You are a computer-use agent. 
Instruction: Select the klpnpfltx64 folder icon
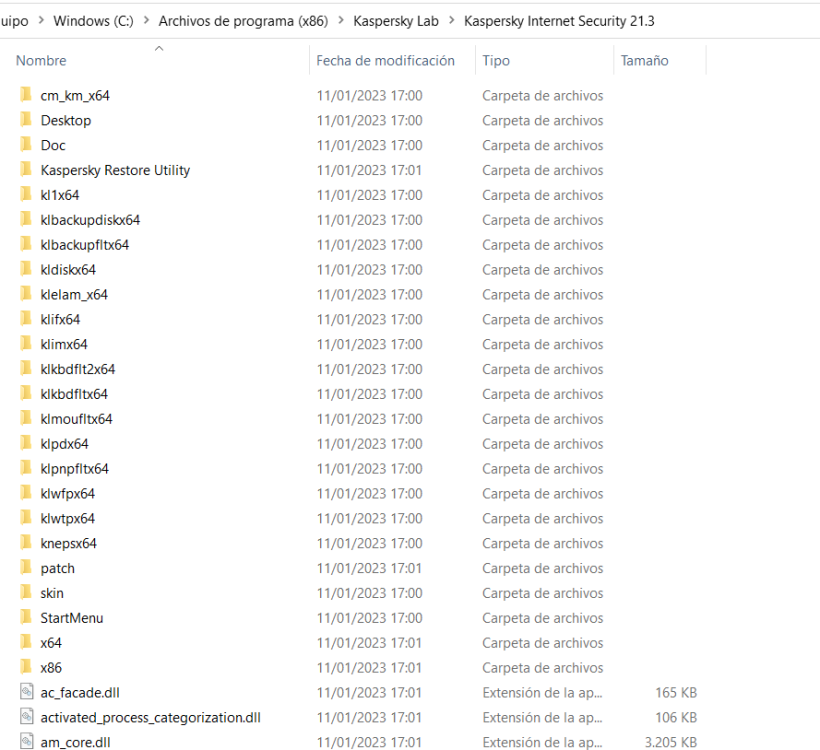pos(26,468)
